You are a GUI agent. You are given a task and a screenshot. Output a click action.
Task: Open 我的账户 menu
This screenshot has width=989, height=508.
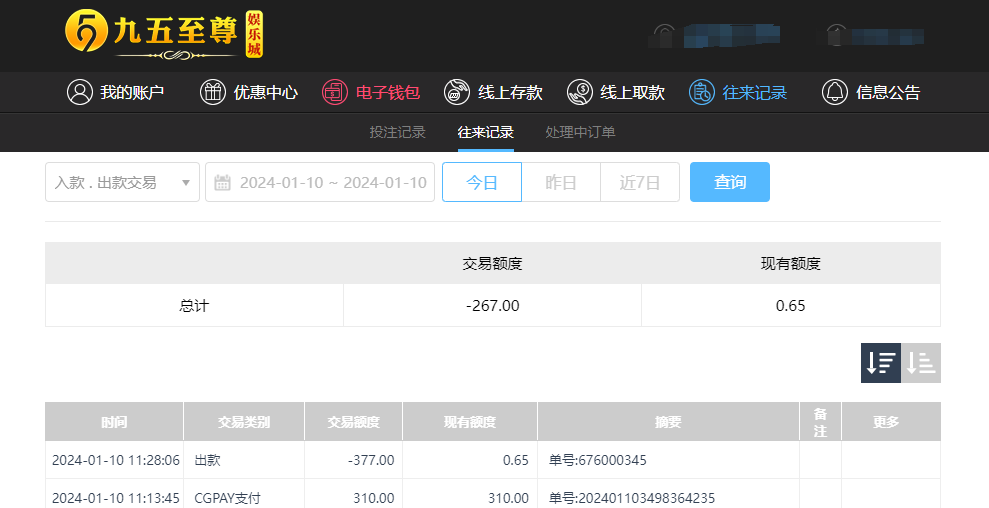pyautogui.click(x=115, y=92)
